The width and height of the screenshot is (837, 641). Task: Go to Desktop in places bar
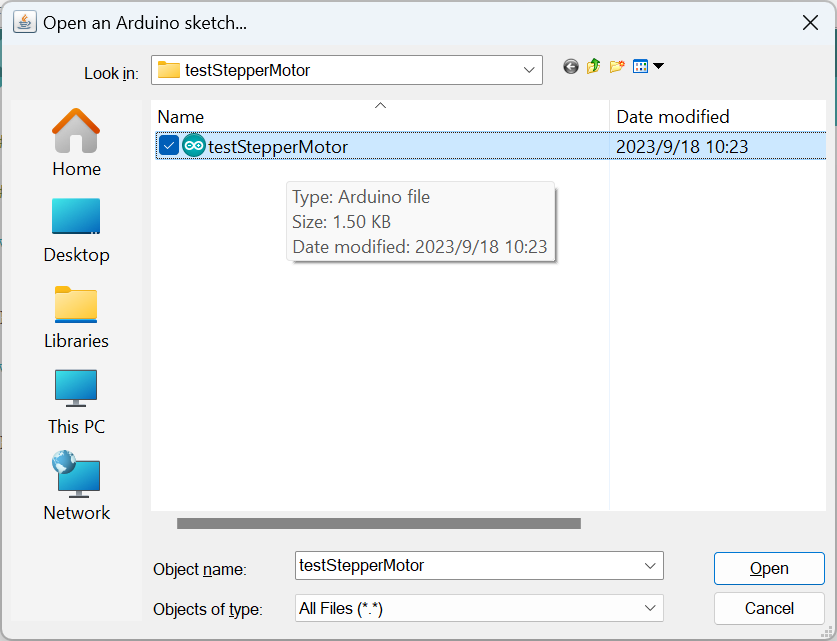tap(76, 229)
